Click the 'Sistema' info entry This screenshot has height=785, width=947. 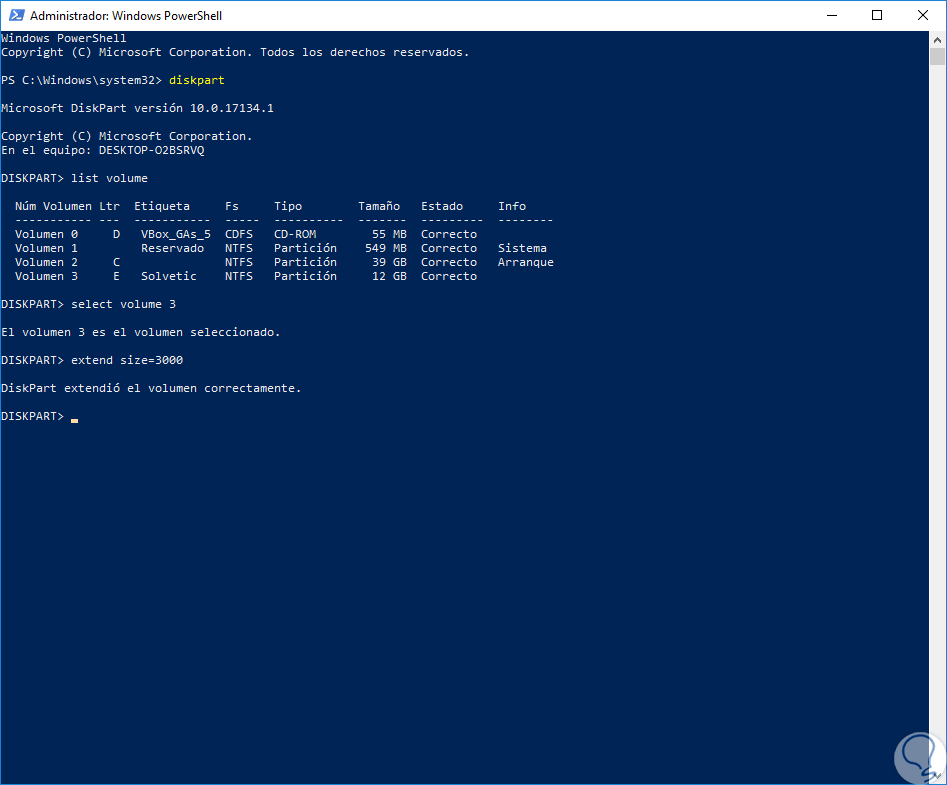click(x=522, y=248)
